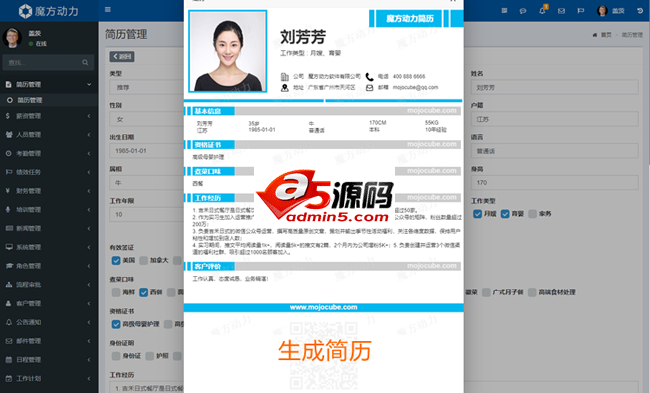Click the dollar icon for 薪资管理
The height and width of the screenshot is (393, 650).
point(8,116)
